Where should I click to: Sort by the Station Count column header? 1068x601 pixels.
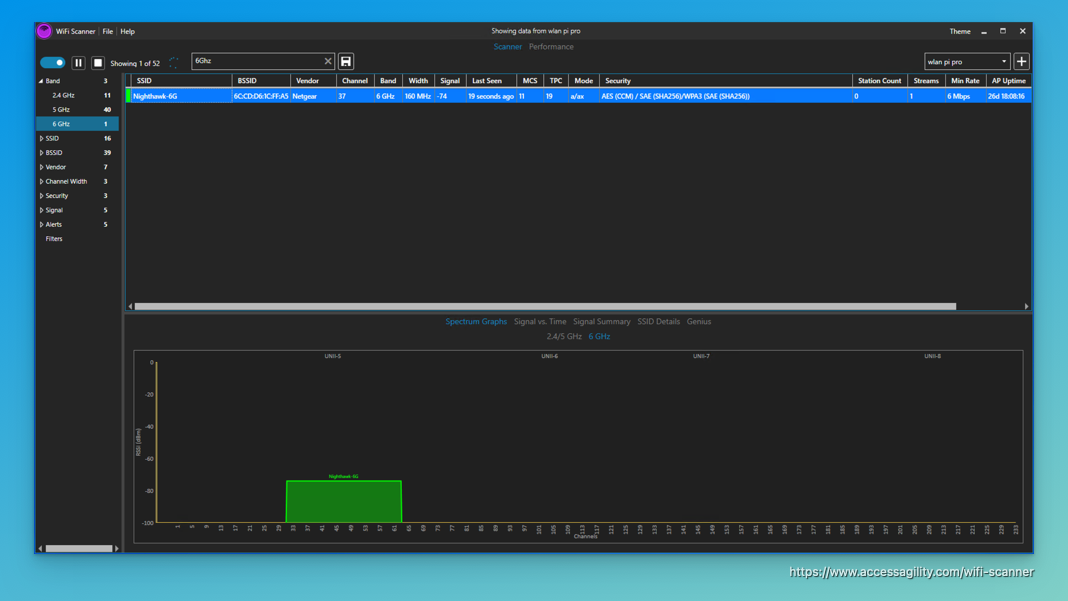879,81
